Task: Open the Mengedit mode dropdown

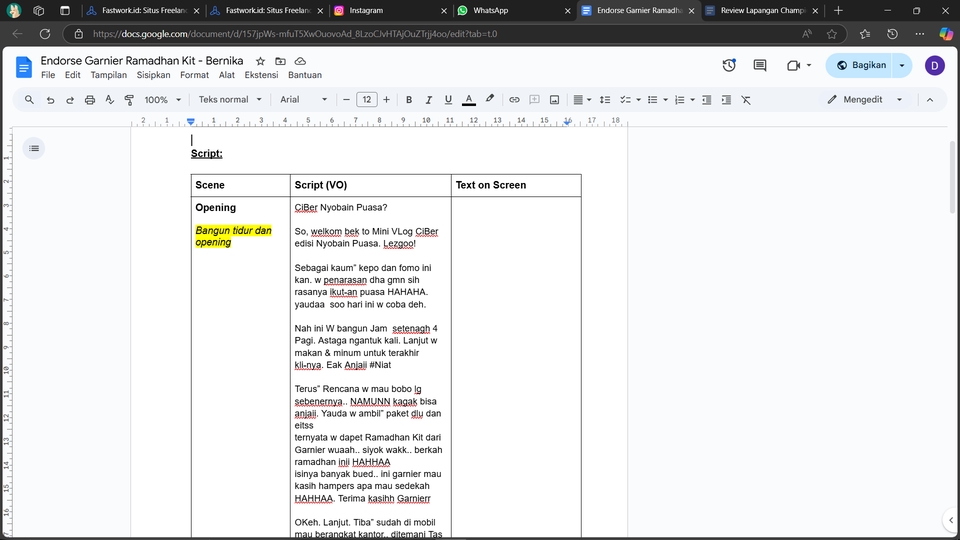Action: point(864,100)
